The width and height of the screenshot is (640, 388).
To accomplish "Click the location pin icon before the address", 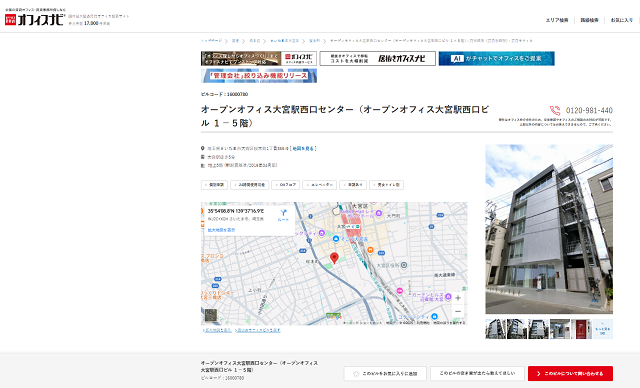I will click(x=202, y=149).
